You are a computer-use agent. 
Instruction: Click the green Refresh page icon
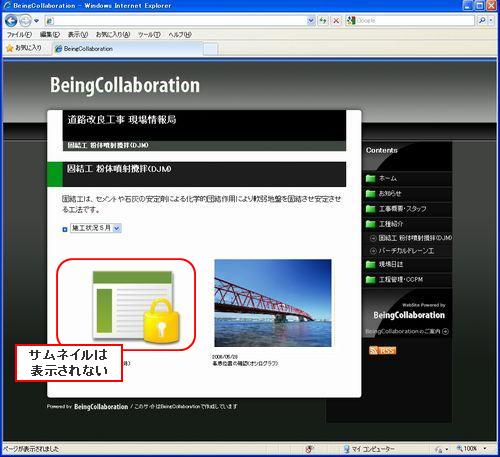tap(323, 21)
